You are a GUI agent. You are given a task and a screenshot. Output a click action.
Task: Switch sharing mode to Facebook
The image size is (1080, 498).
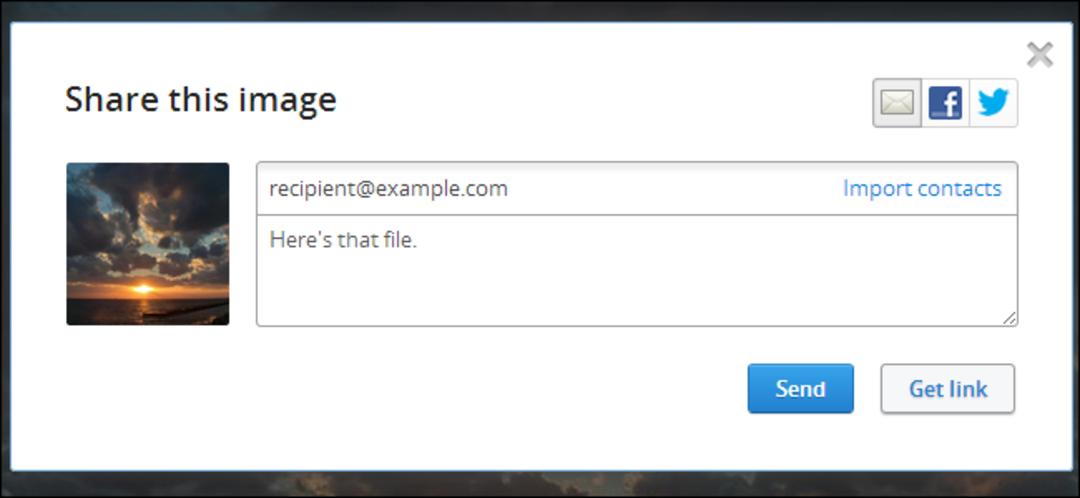click(945, 103)
